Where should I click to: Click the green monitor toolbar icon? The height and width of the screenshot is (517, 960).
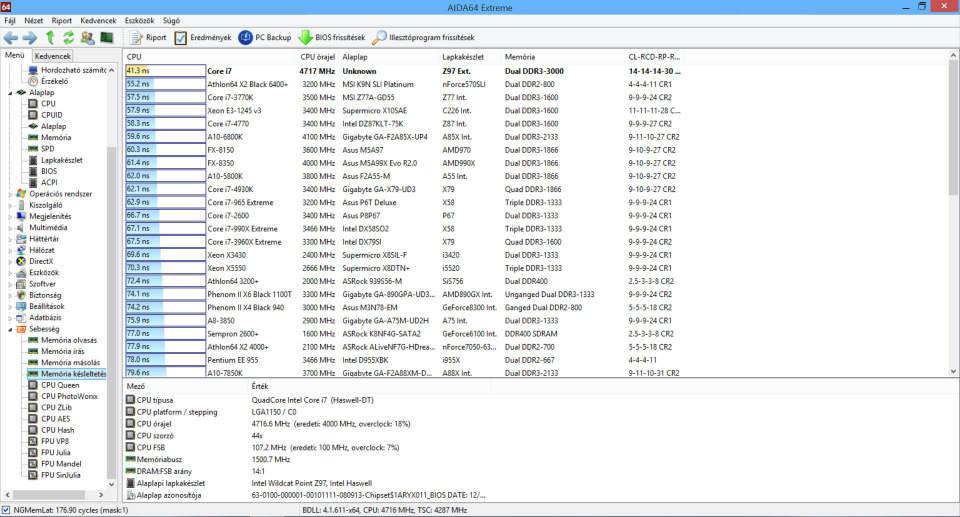click(x=107, y=38)
